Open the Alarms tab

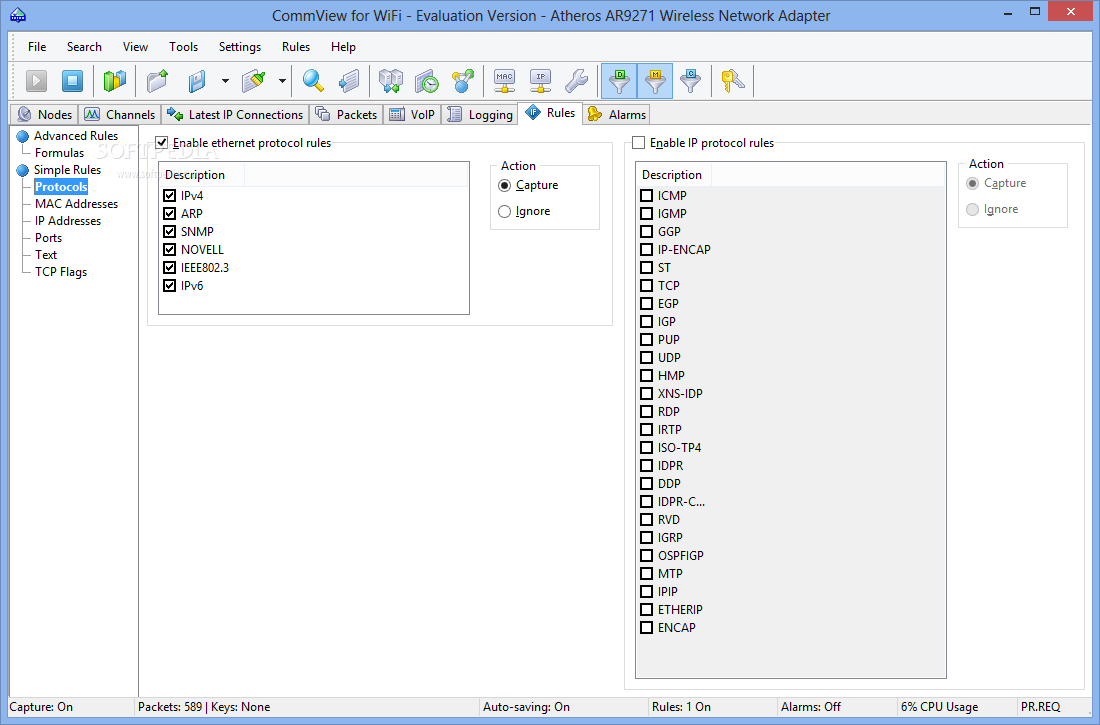pyautogui.click(x=617, y=114)
